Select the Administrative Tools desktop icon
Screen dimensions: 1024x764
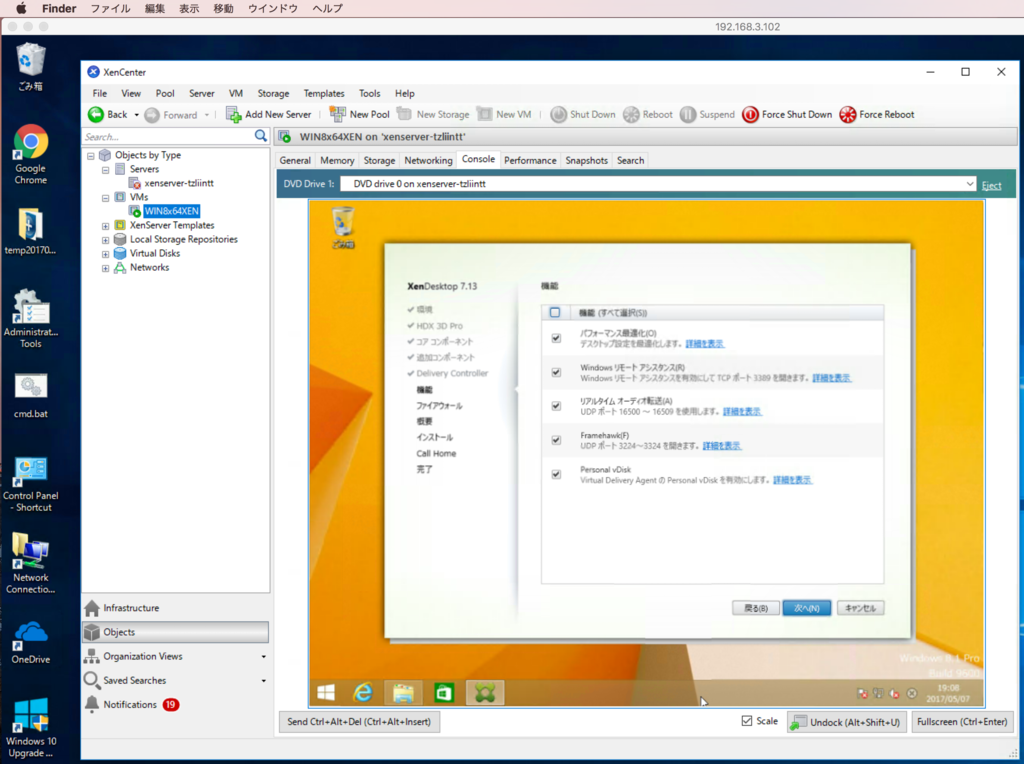click(x=31, y=319)
